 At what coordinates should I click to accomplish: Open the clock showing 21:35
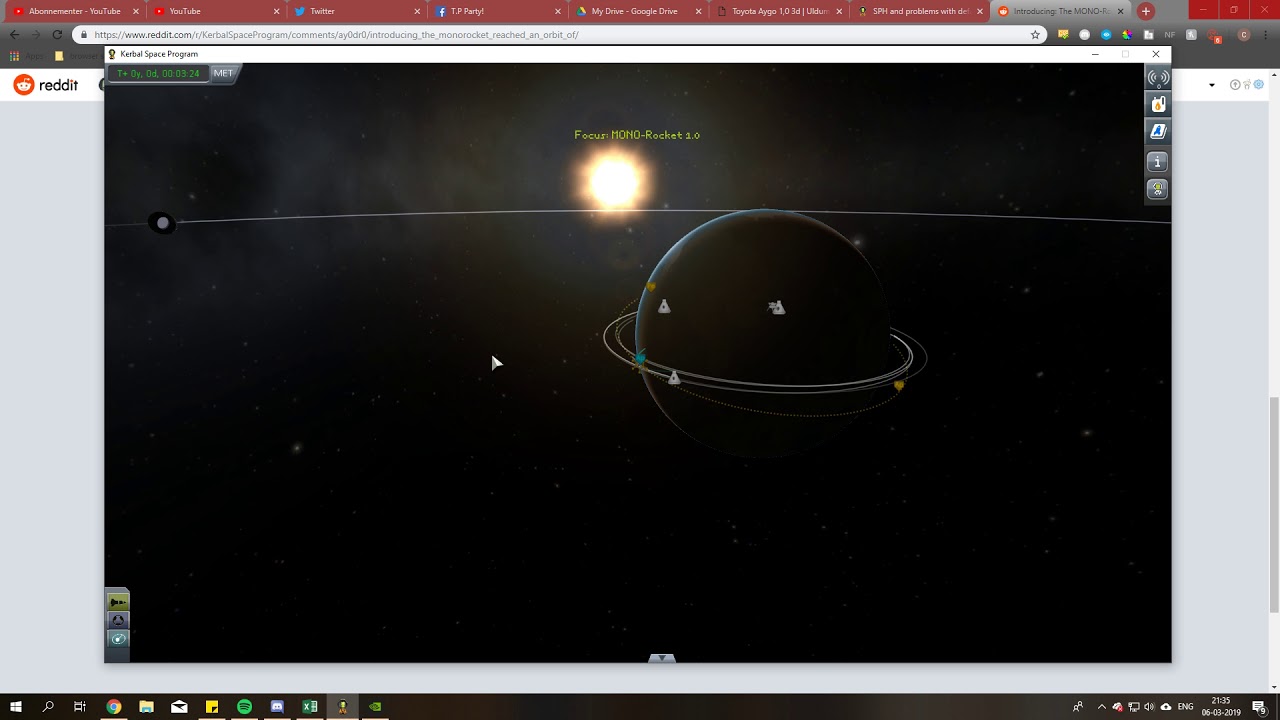[x=1221, y=707]
